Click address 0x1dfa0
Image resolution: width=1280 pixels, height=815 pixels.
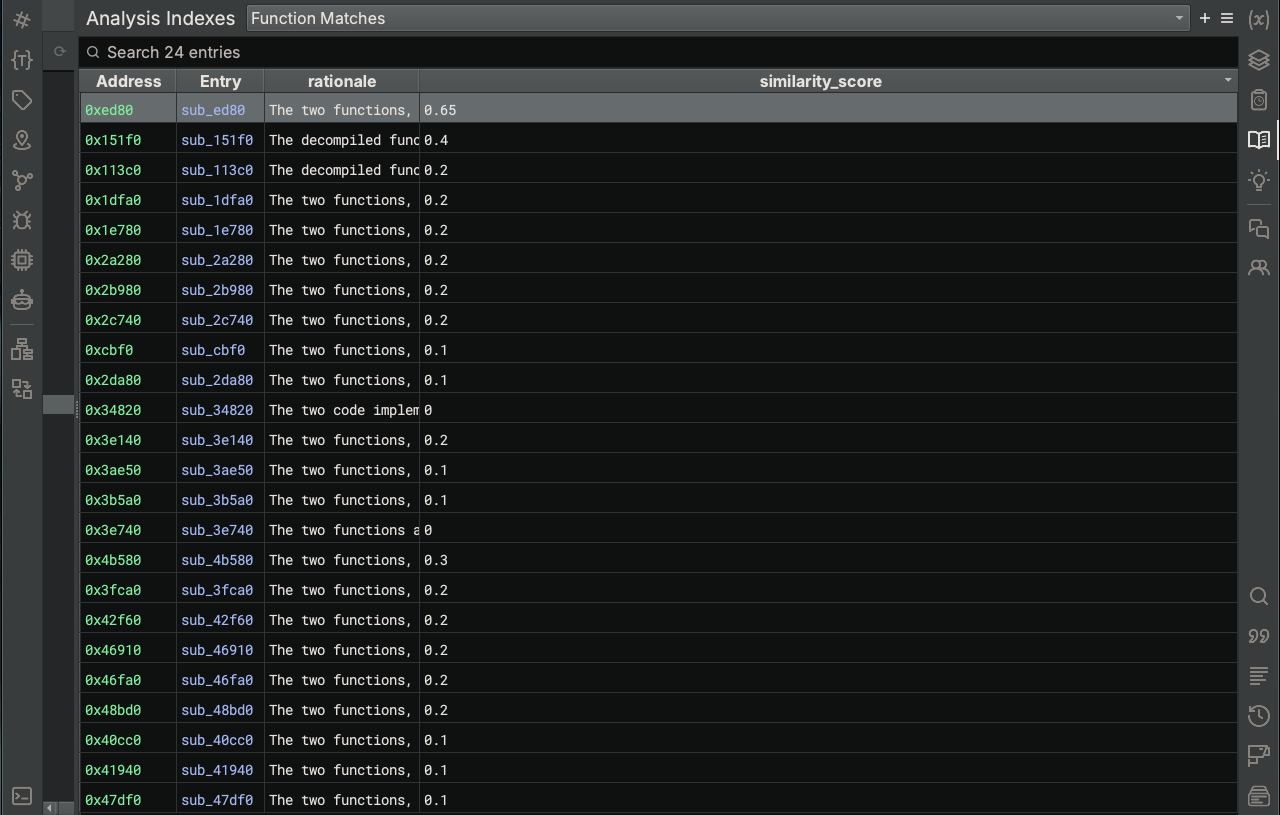[x=113, y=200]
